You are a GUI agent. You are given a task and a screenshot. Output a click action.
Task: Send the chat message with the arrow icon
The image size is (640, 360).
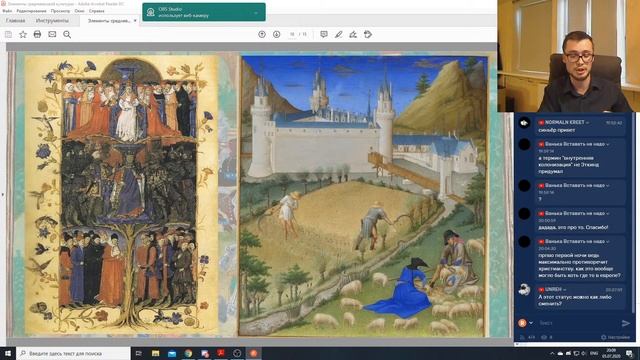(x=626, y=323)
